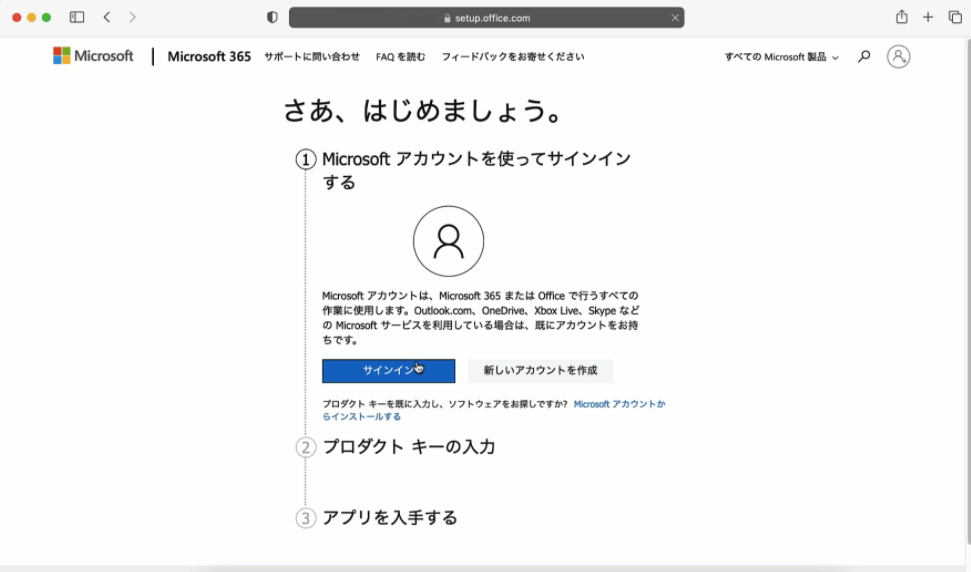Click the さあ、はじめましょう。 heading
Image resolution: width=971 pixels, height=572 pixels.
coord(424,111)
